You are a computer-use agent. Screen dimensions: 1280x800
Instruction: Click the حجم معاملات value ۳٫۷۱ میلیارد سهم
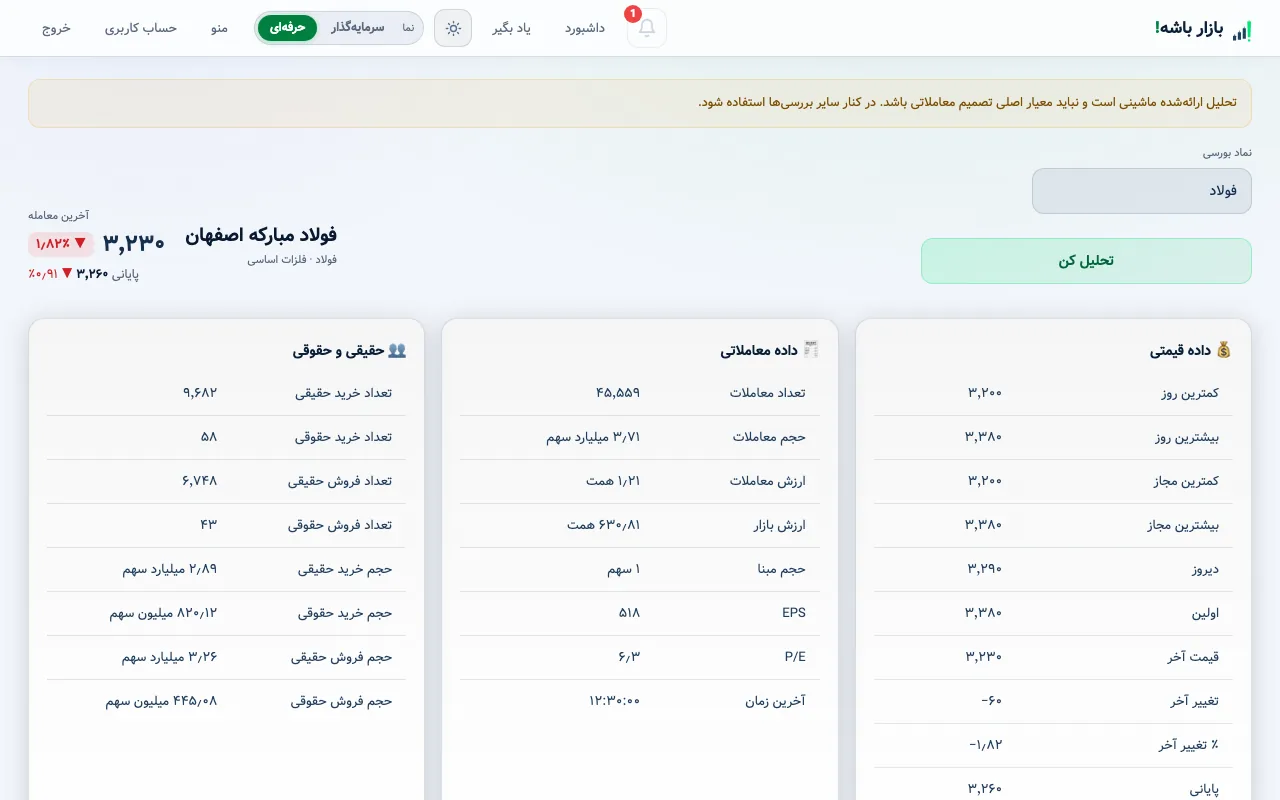click(594, 437)
